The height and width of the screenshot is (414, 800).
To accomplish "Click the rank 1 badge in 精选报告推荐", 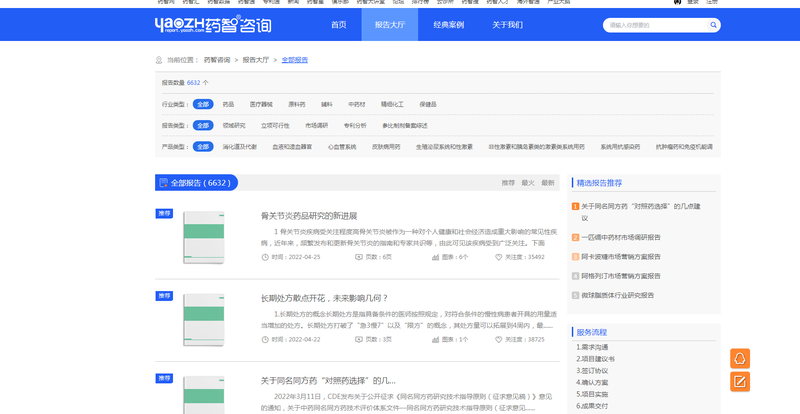I will pyautogui.click(x=575, y=206).
